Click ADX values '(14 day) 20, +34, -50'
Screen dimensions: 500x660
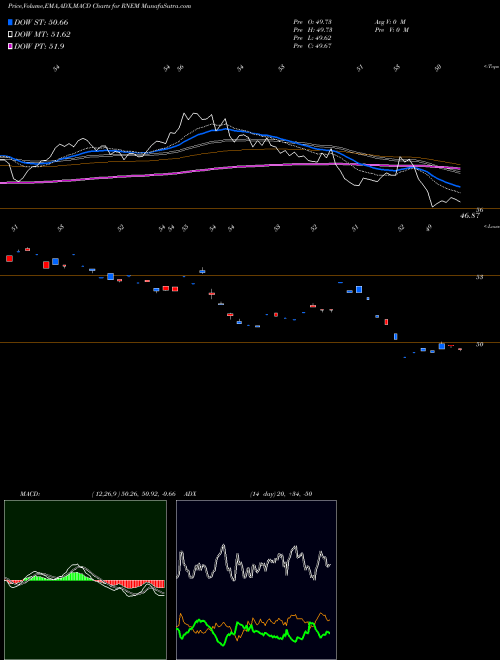pyautogui.click(x=281, y=494)
